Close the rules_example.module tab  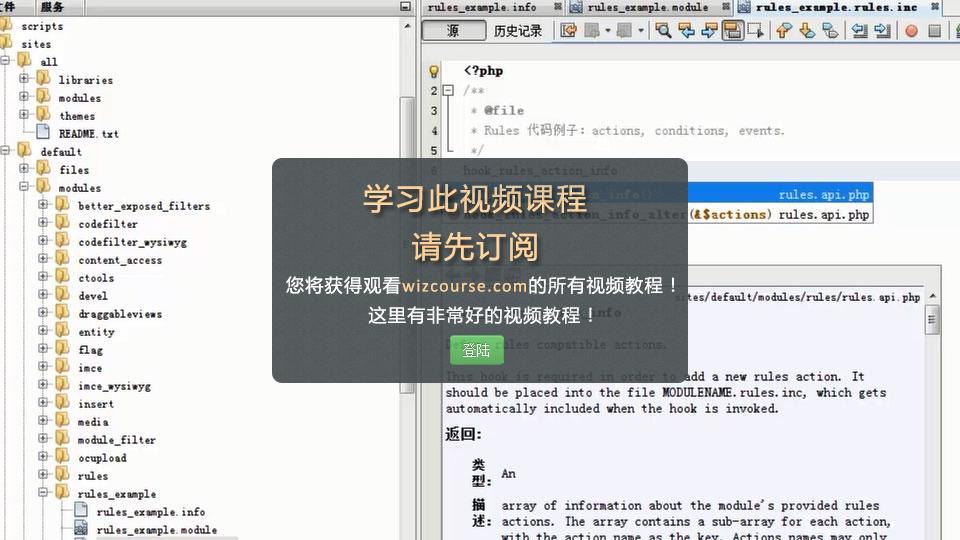[726, 7]
